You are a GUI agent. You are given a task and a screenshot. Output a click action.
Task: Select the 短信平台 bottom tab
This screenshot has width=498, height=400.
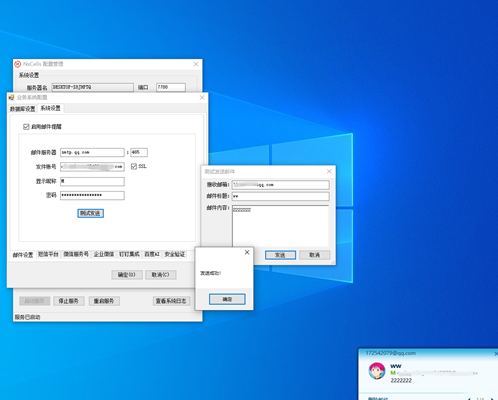48,254
